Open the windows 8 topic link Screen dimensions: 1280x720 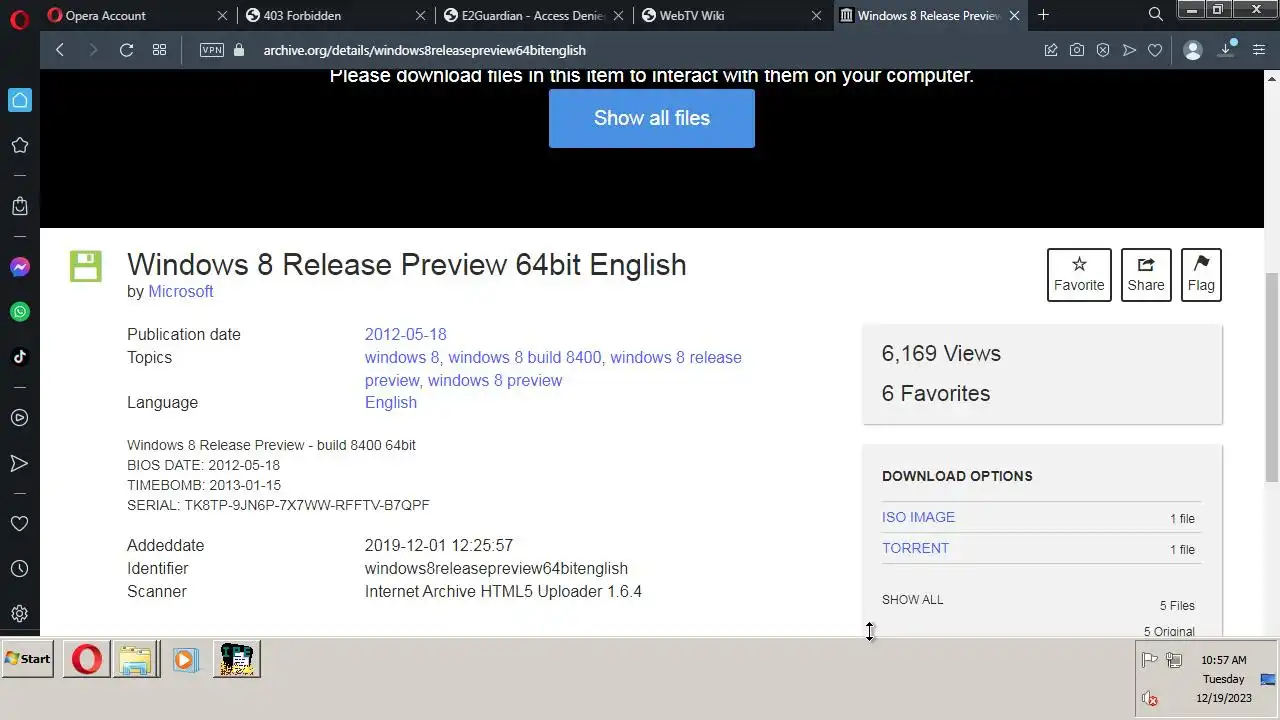[402, 357]
